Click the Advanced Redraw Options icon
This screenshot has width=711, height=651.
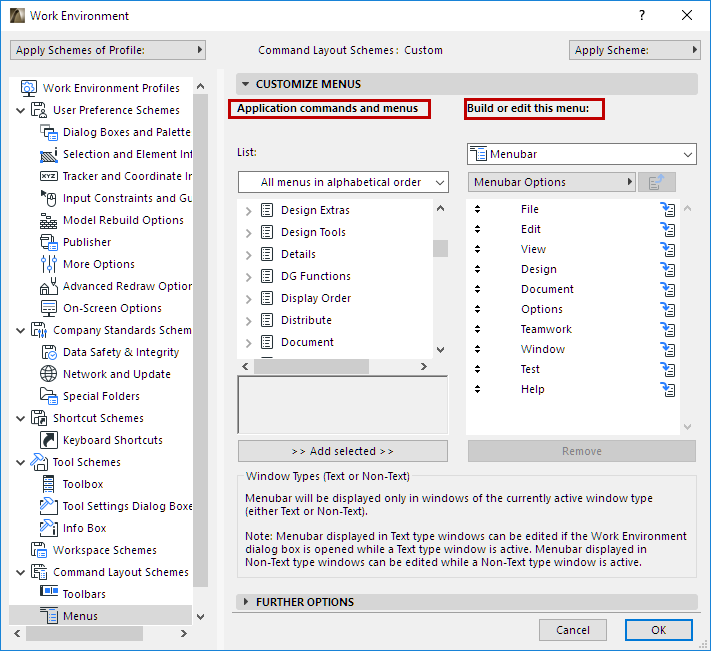(49, 287)
